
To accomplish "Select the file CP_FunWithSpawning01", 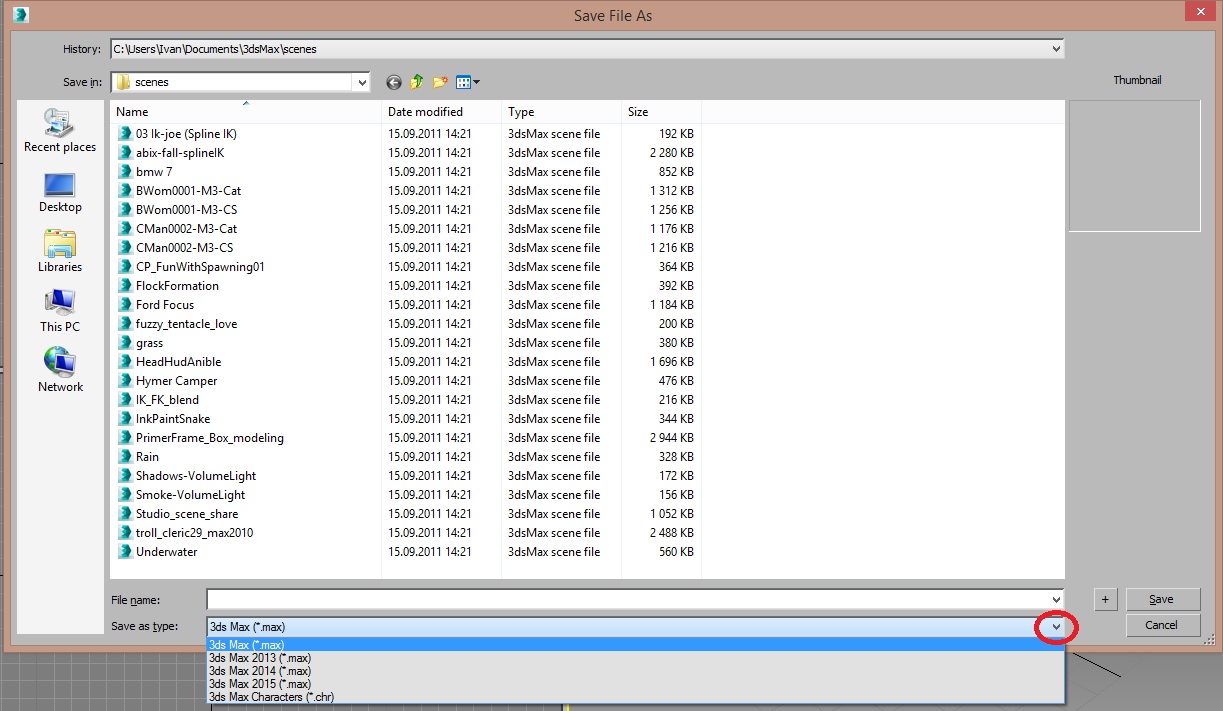I will click(x=200, y=267).
